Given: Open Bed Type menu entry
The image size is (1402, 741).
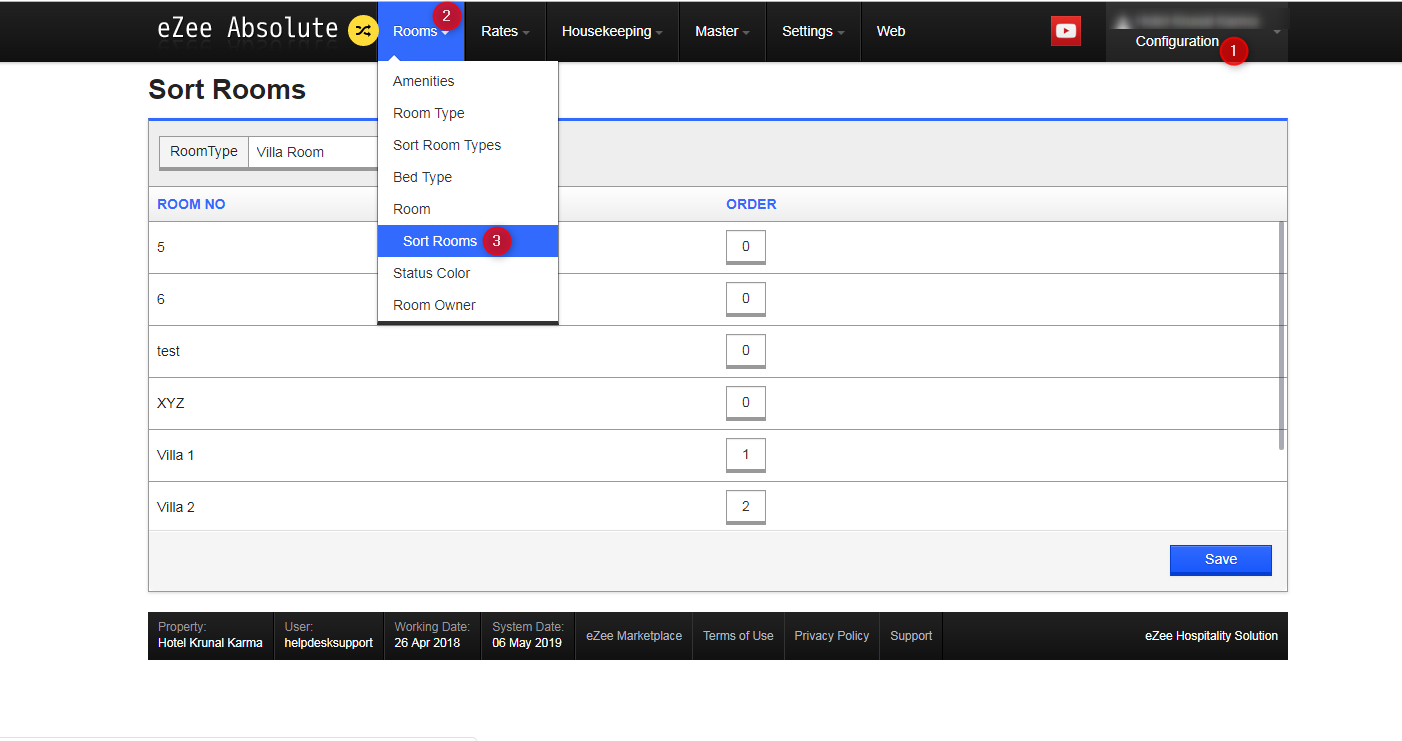Looking at the screenshot, I should pyautogui.click(x=468, y=177).
